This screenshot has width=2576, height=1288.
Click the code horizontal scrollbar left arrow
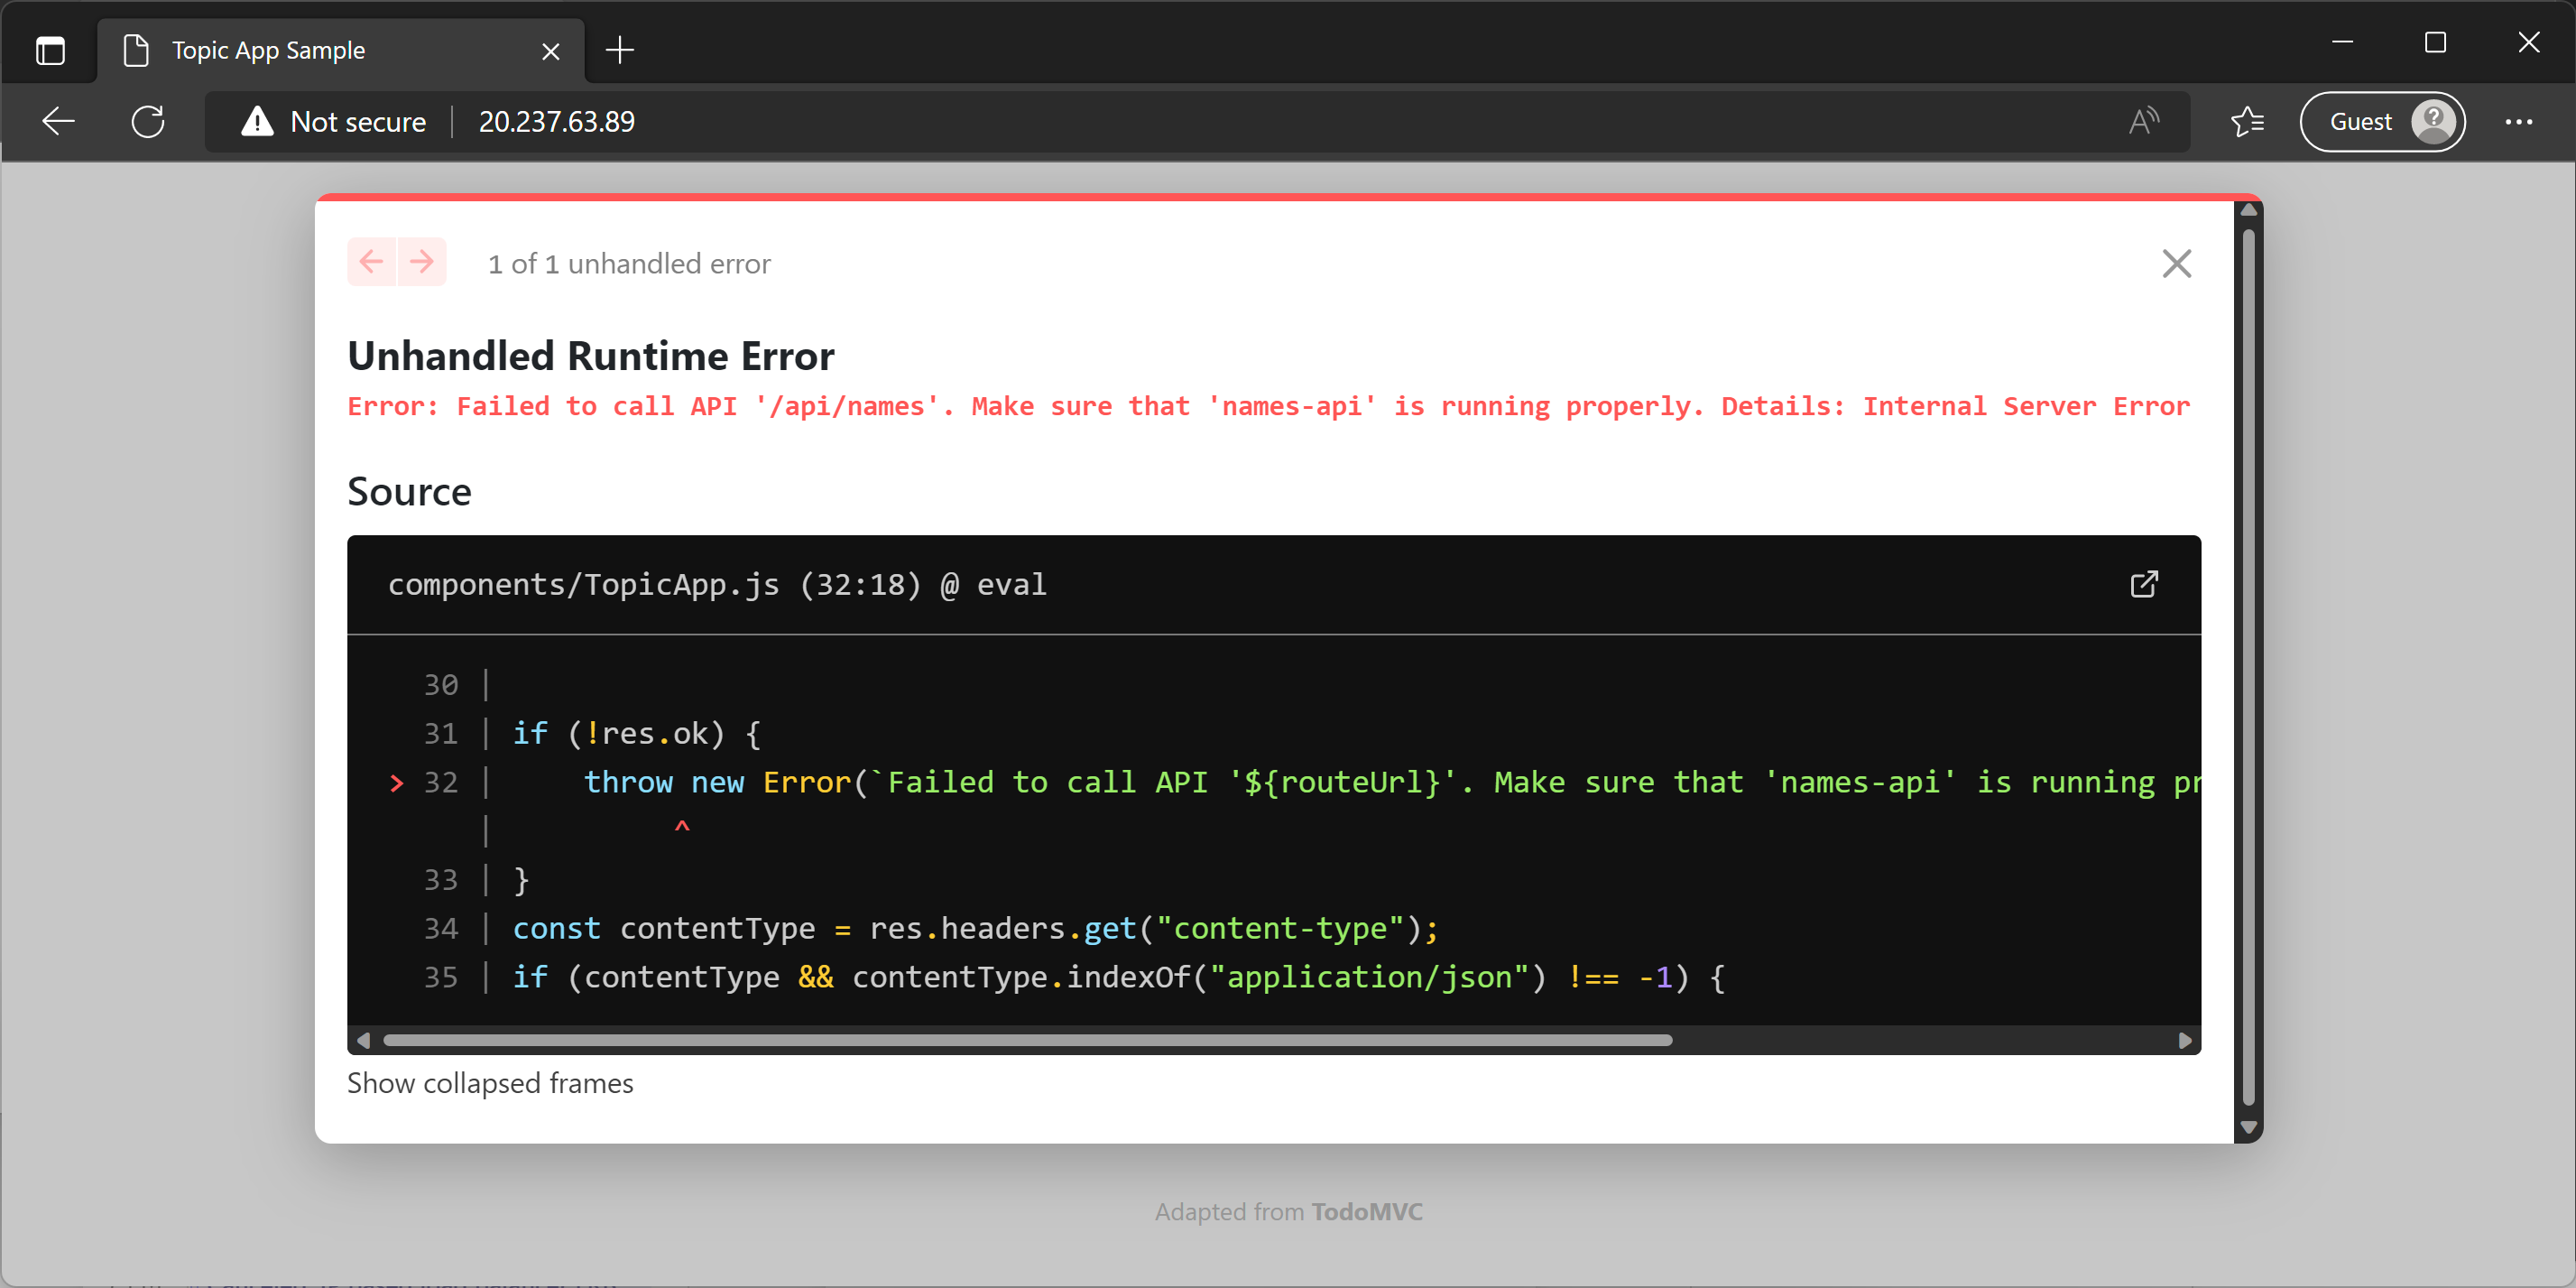[x=364, y=1040]
